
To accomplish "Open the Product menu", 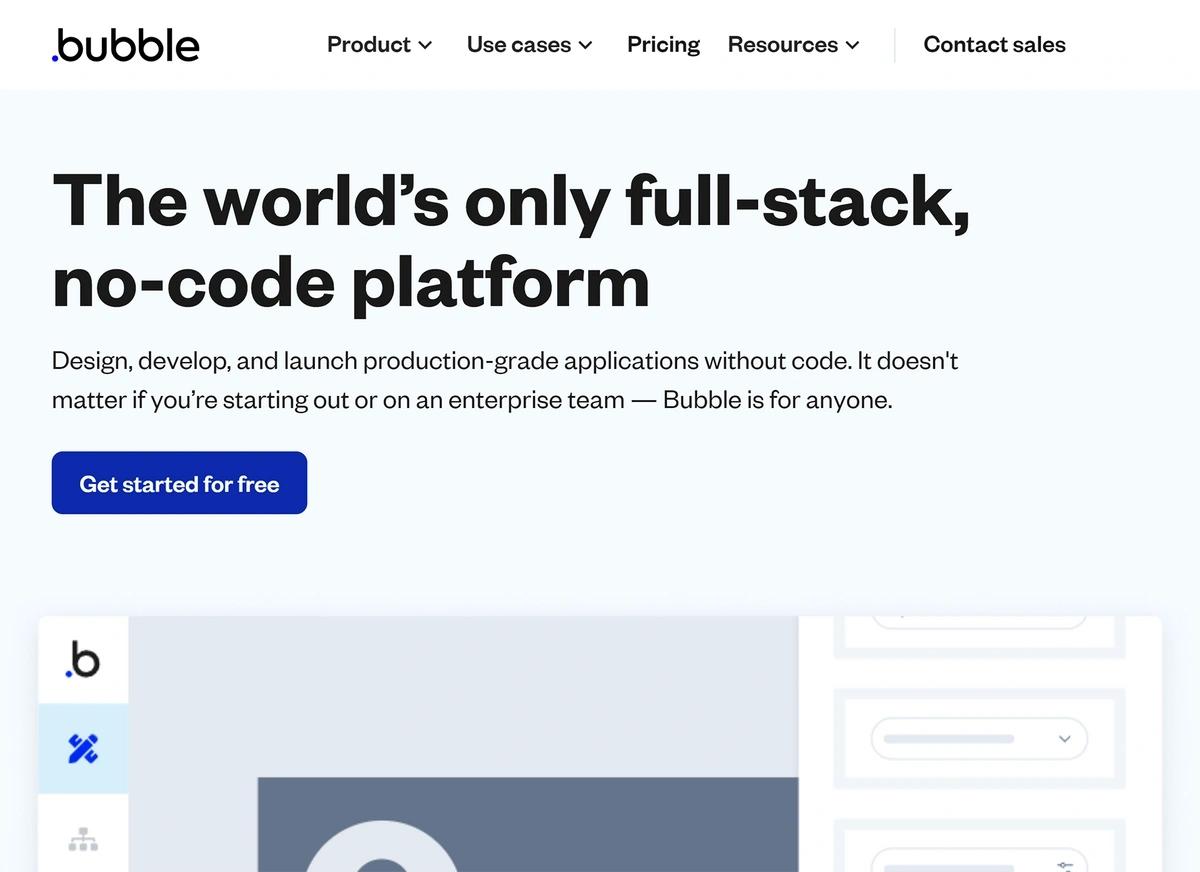I will [369, 45].
